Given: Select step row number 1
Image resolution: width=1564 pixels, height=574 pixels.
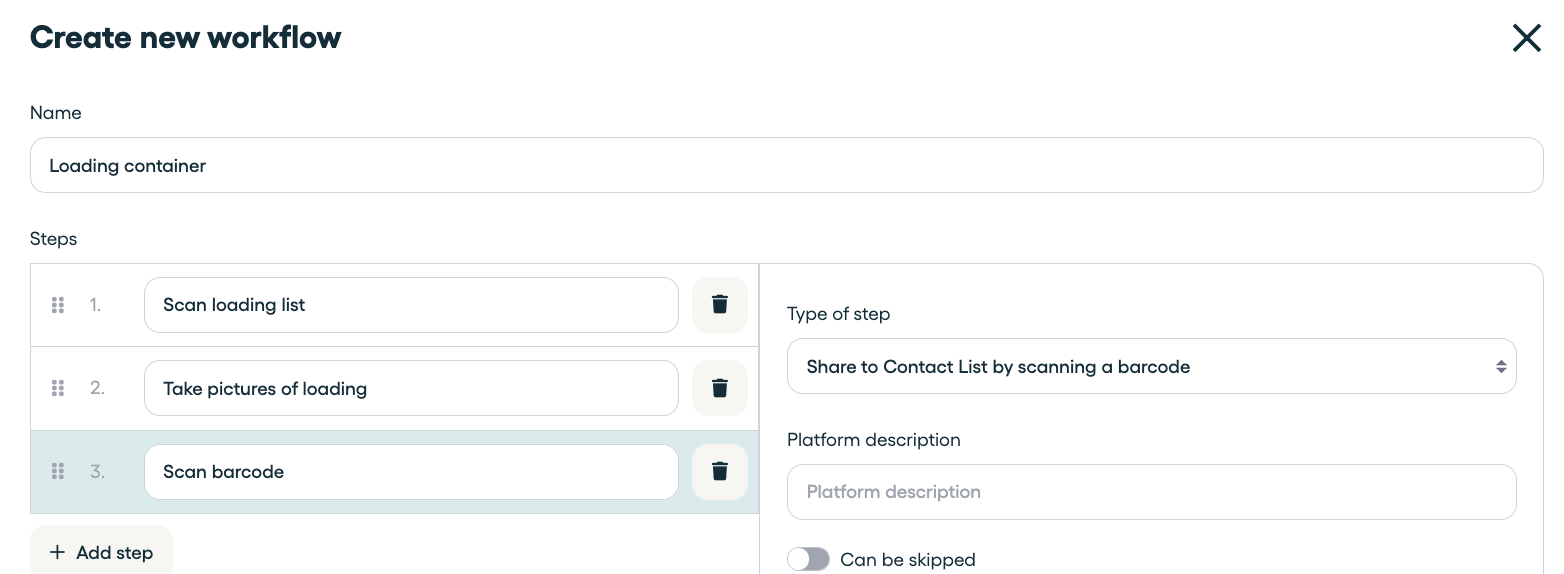Looking at the screenshot, I should 395,305.
